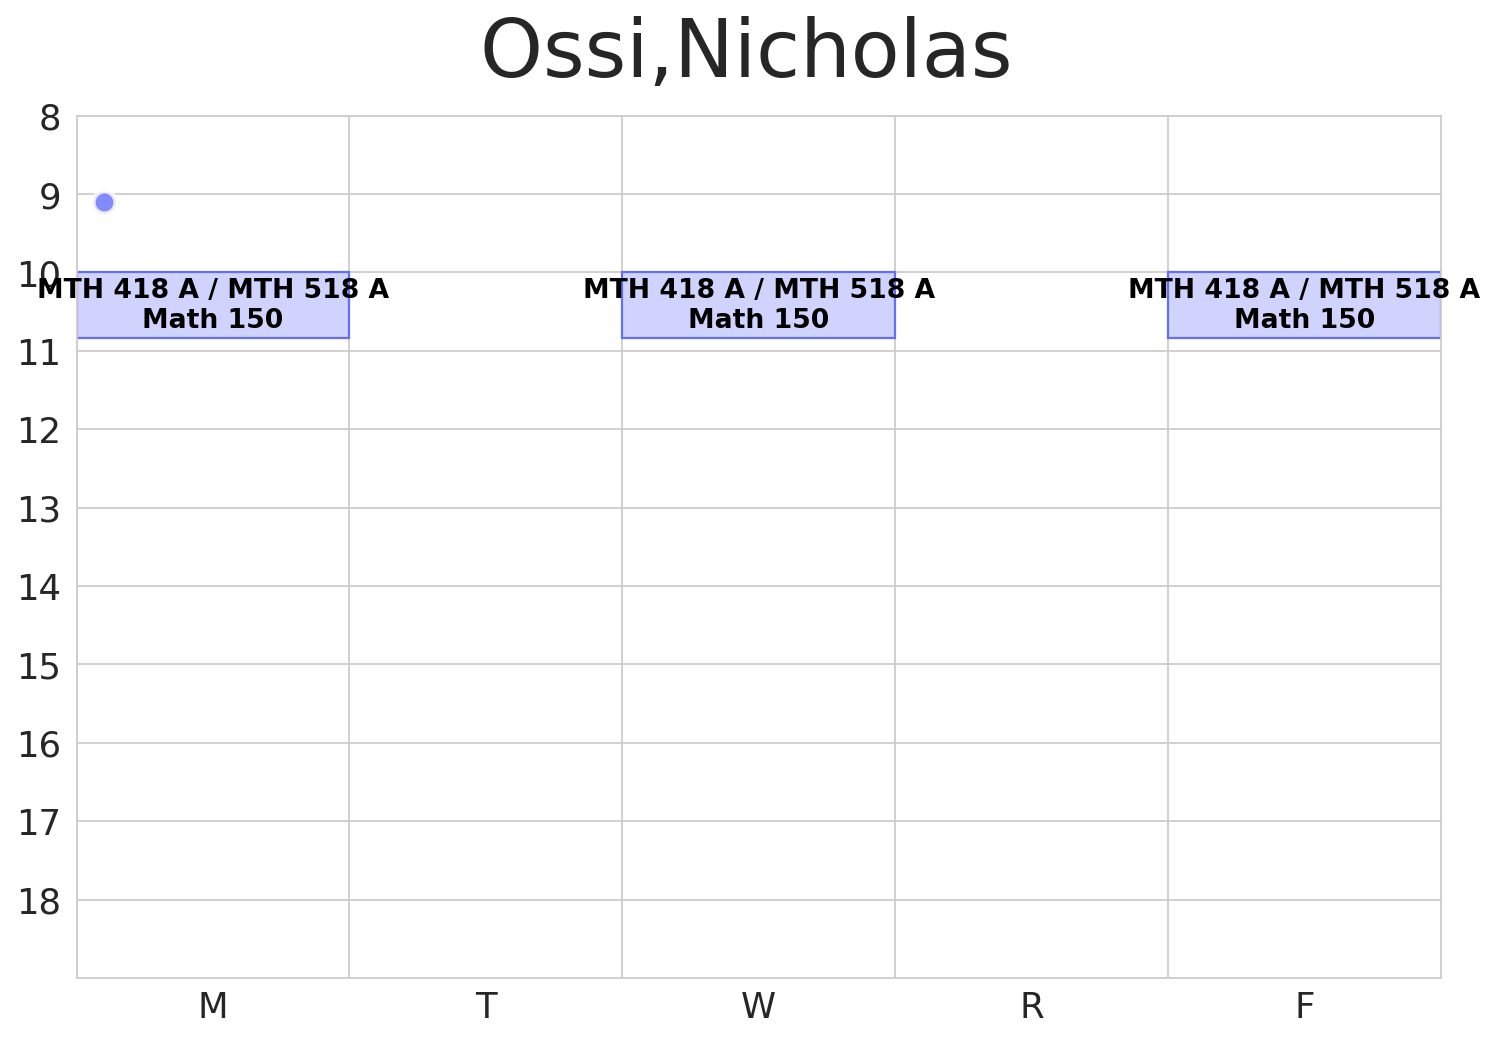Click the 12 hour axis label
This screenshot has width=1496, height=1040.
pos(40,432)
